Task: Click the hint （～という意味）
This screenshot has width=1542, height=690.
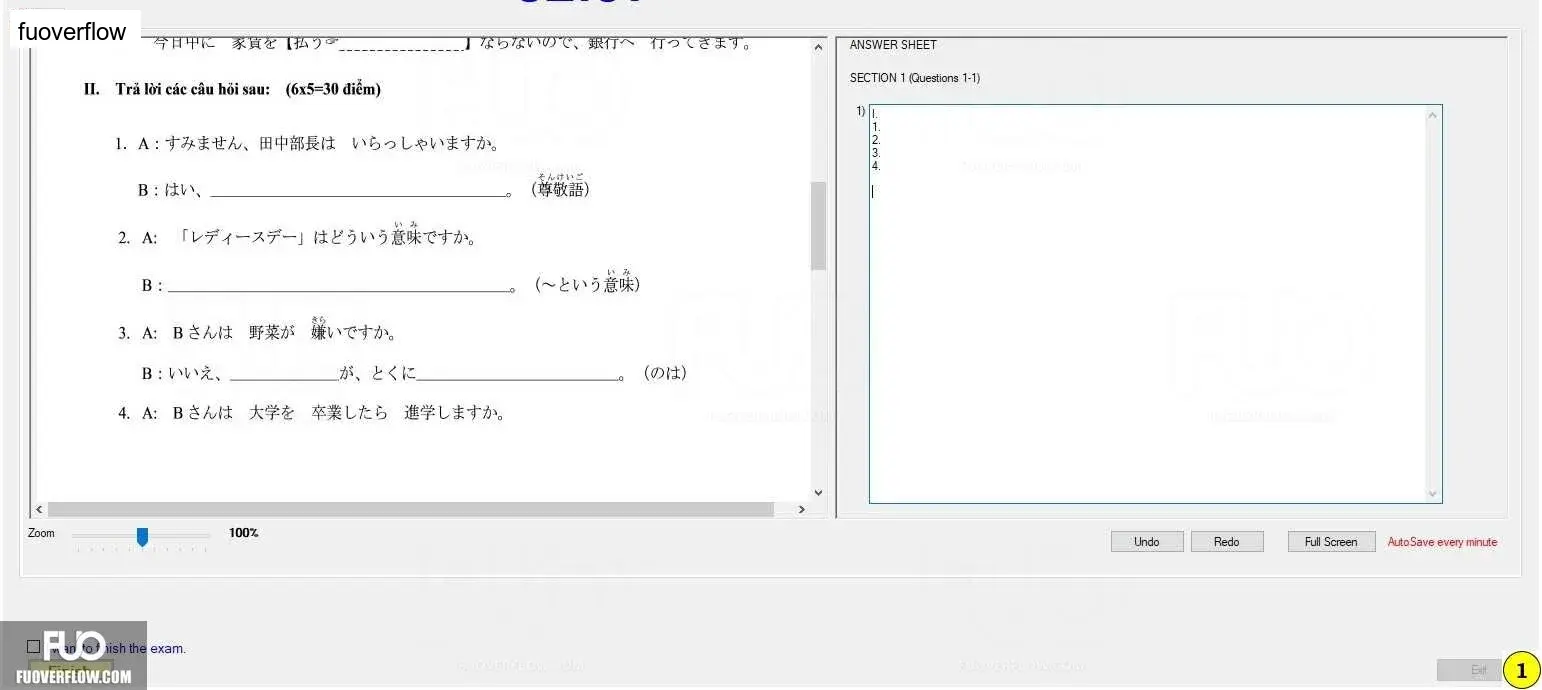Action: point(587,283)
